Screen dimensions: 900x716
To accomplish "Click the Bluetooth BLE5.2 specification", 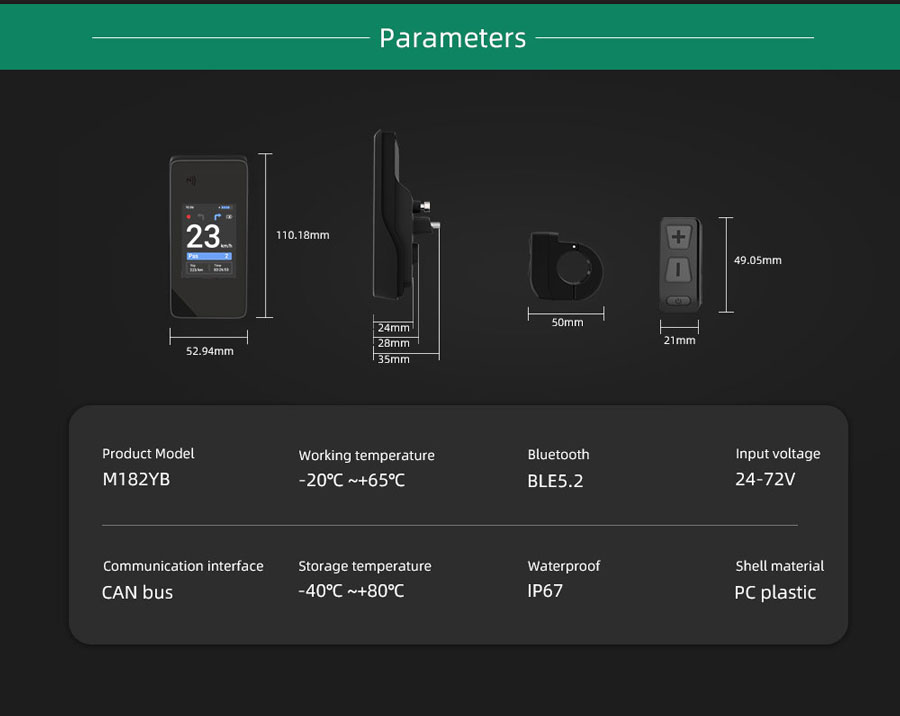I will [x=555, y=480].
